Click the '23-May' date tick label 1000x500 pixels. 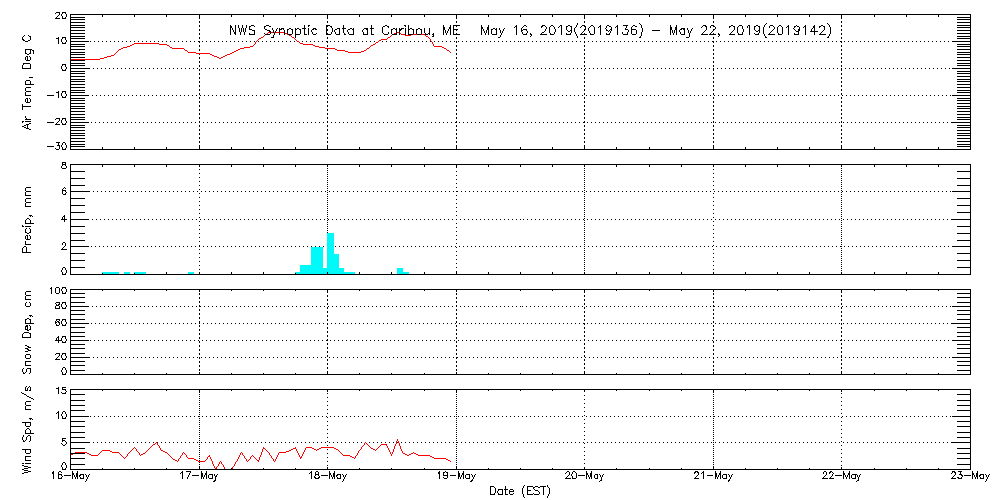[x=970, y=476]
